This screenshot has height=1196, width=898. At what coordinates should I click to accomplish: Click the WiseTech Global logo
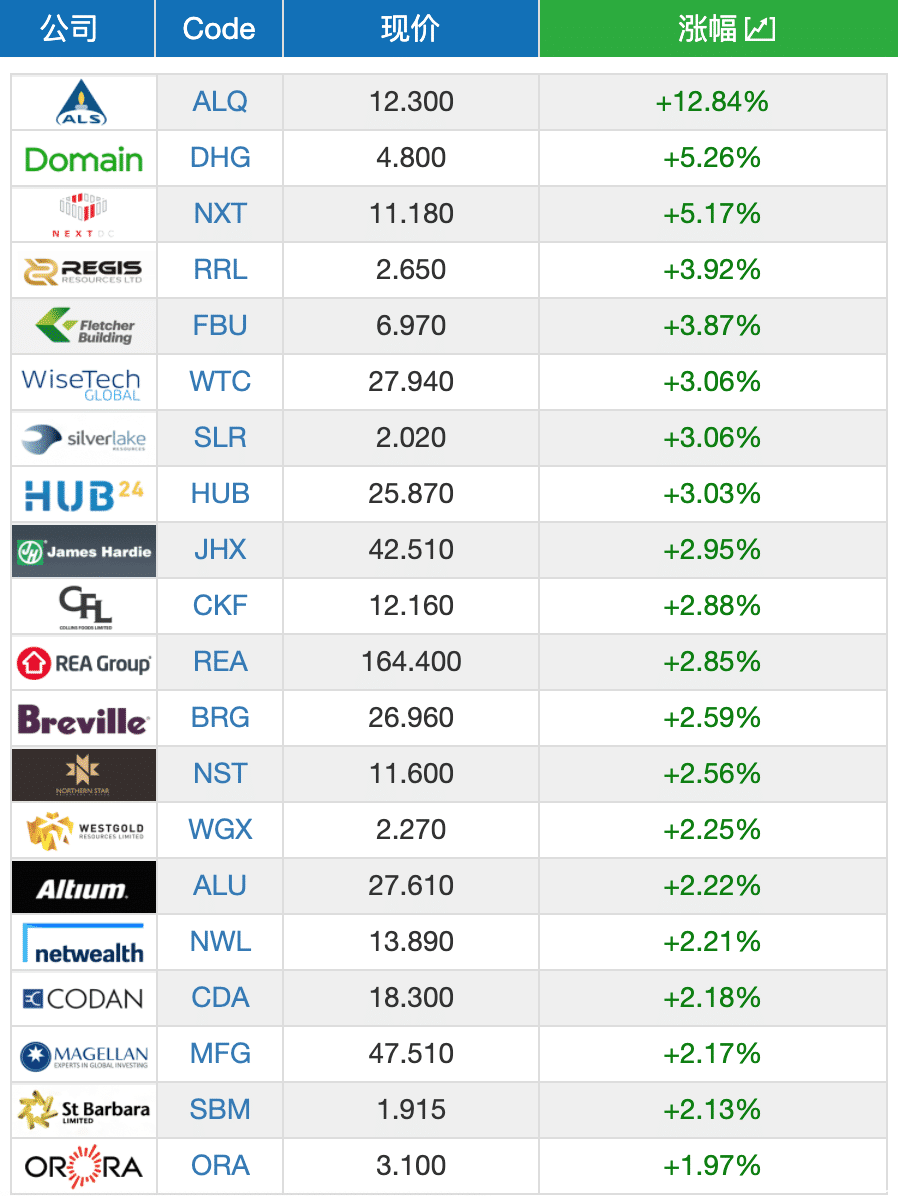pyautogui.click(x=81, y=383)
